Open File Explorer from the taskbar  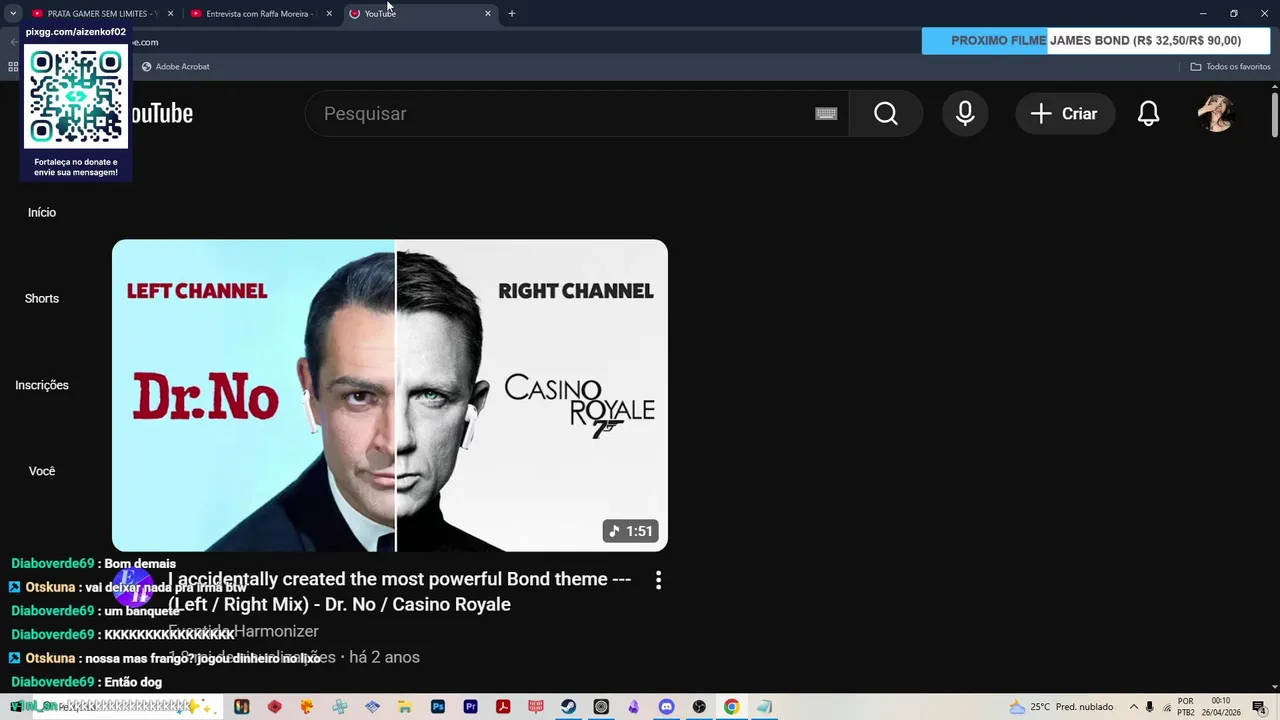pyautogui.click(x=405, y=707)
